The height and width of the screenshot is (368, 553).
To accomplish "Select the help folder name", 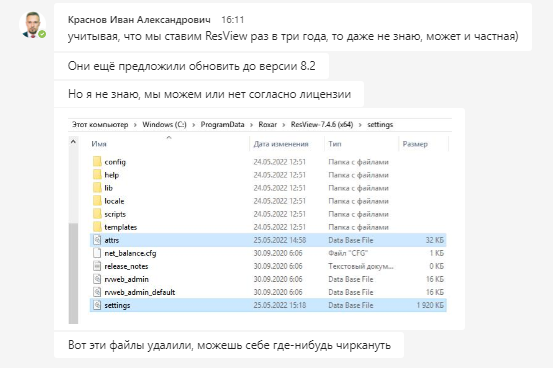I will (x=111, y=175).
